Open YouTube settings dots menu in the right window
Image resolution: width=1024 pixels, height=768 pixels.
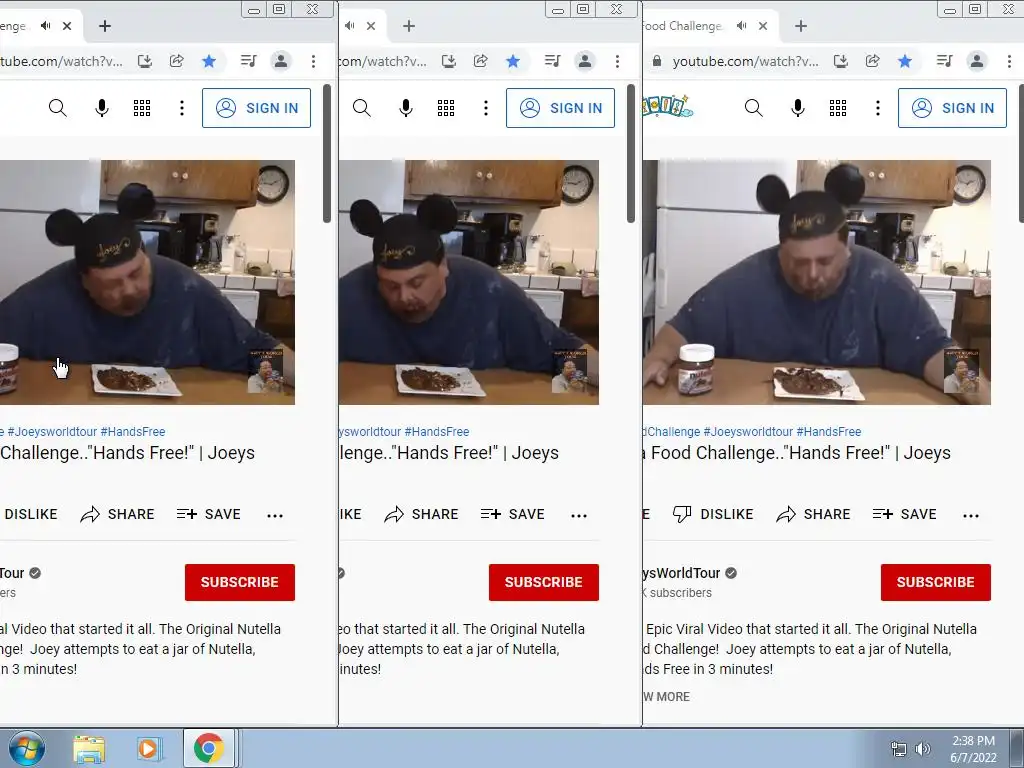pos(877,108)
